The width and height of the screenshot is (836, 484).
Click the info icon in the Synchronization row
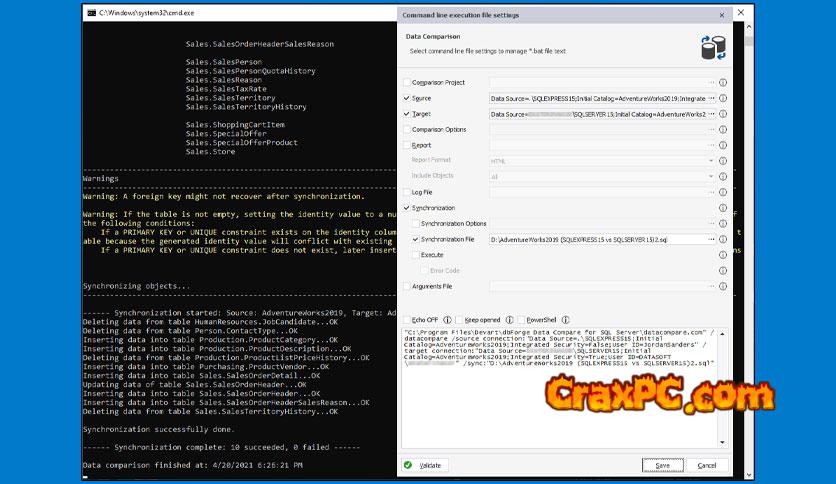[723, 207]
